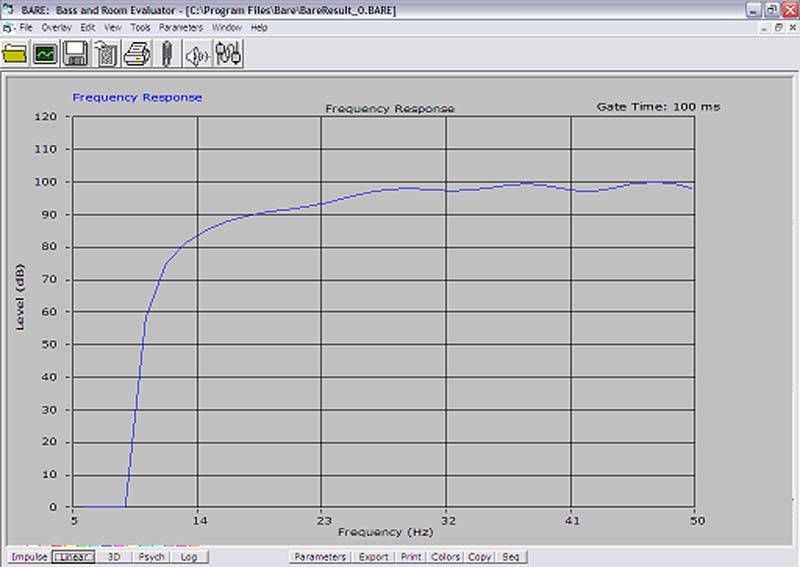
Task: Click the printer icon in toolbar
Action: point(136,54)
